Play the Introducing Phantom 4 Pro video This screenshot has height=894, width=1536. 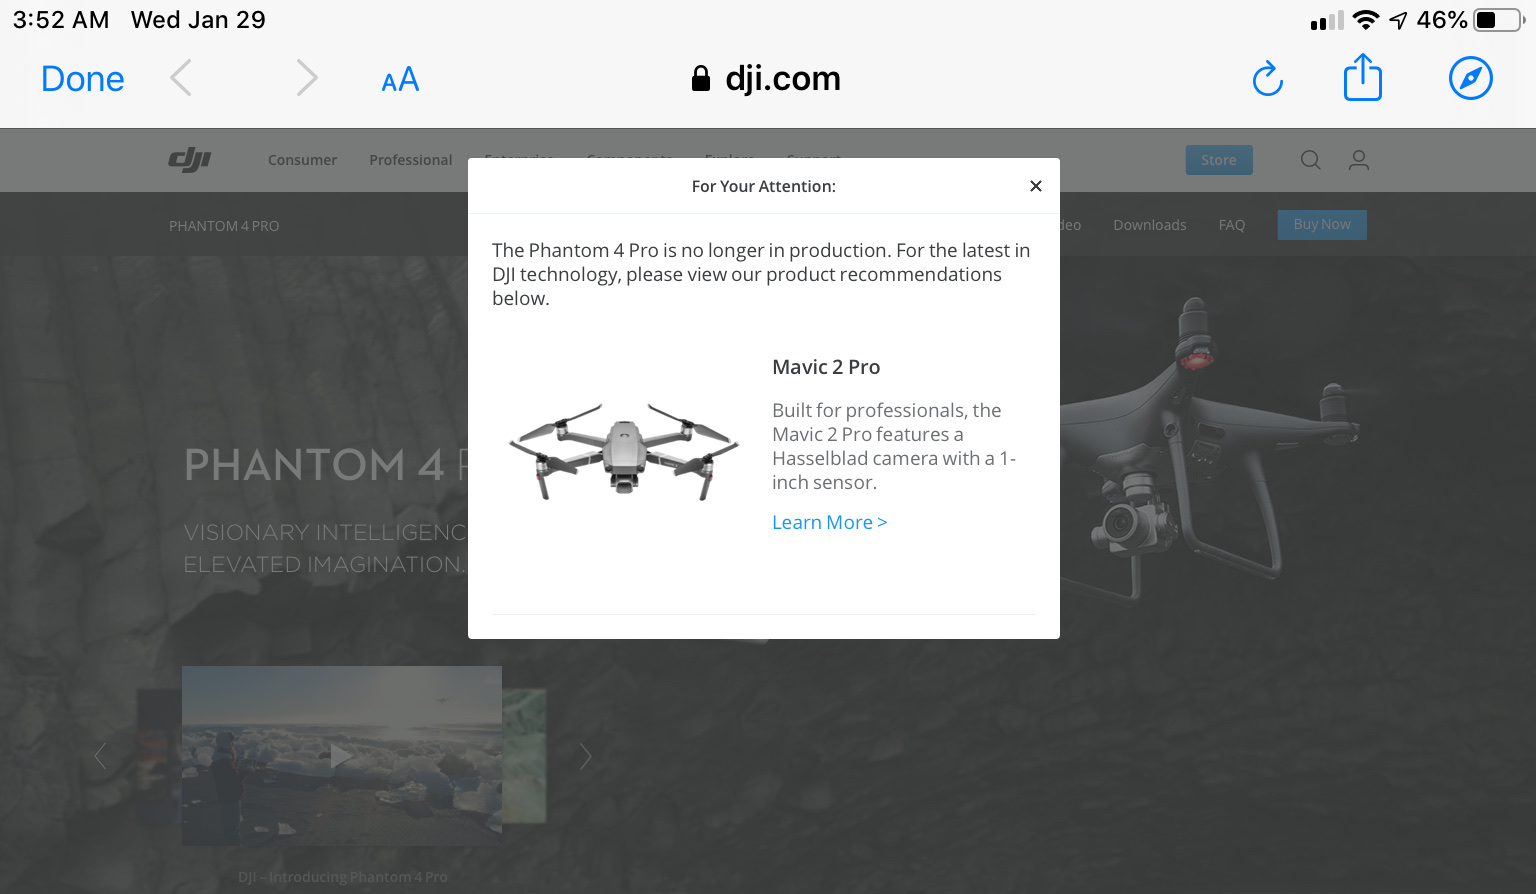point(341,756)
